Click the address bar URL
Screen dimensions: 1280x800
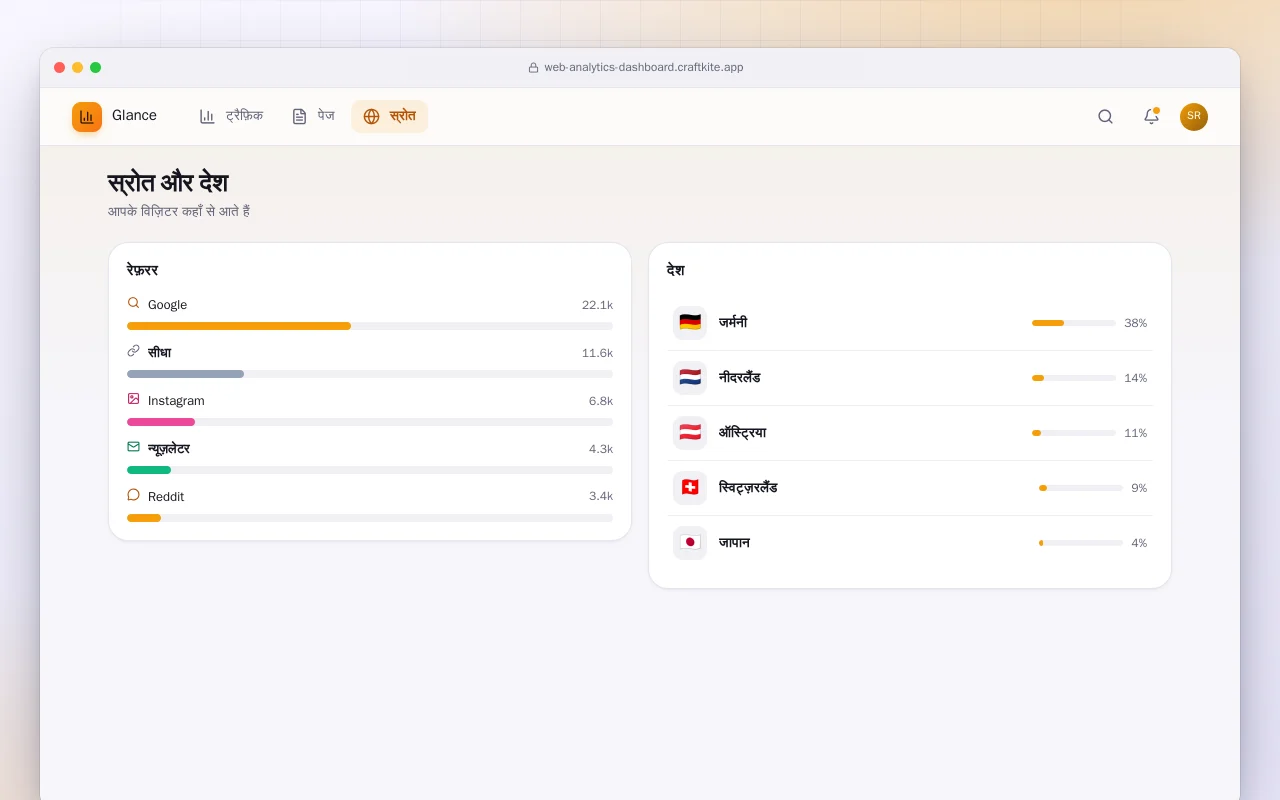point(644,68)
